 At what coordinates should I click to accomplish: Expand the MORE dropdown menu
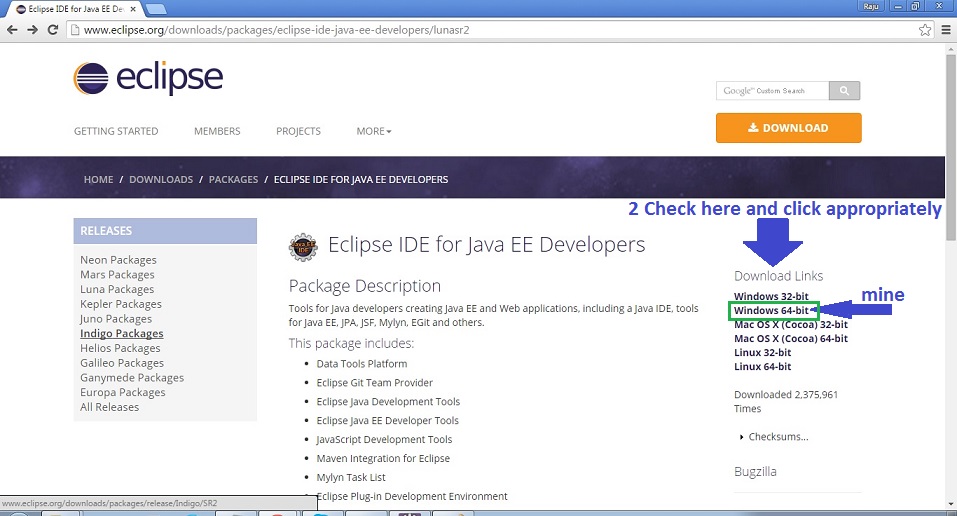(x=374, y=131)
